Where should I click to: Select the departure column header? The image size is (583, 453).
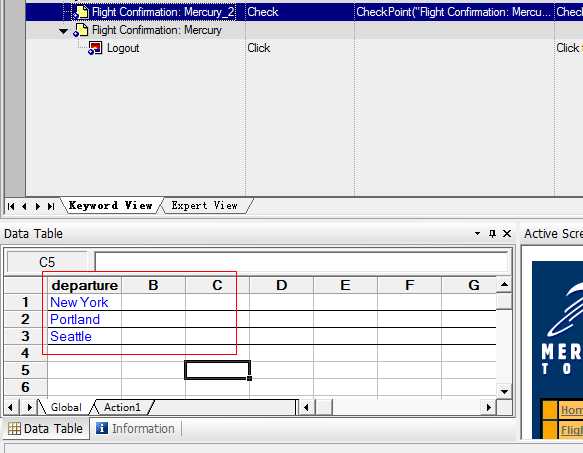(x=85, y=285)
